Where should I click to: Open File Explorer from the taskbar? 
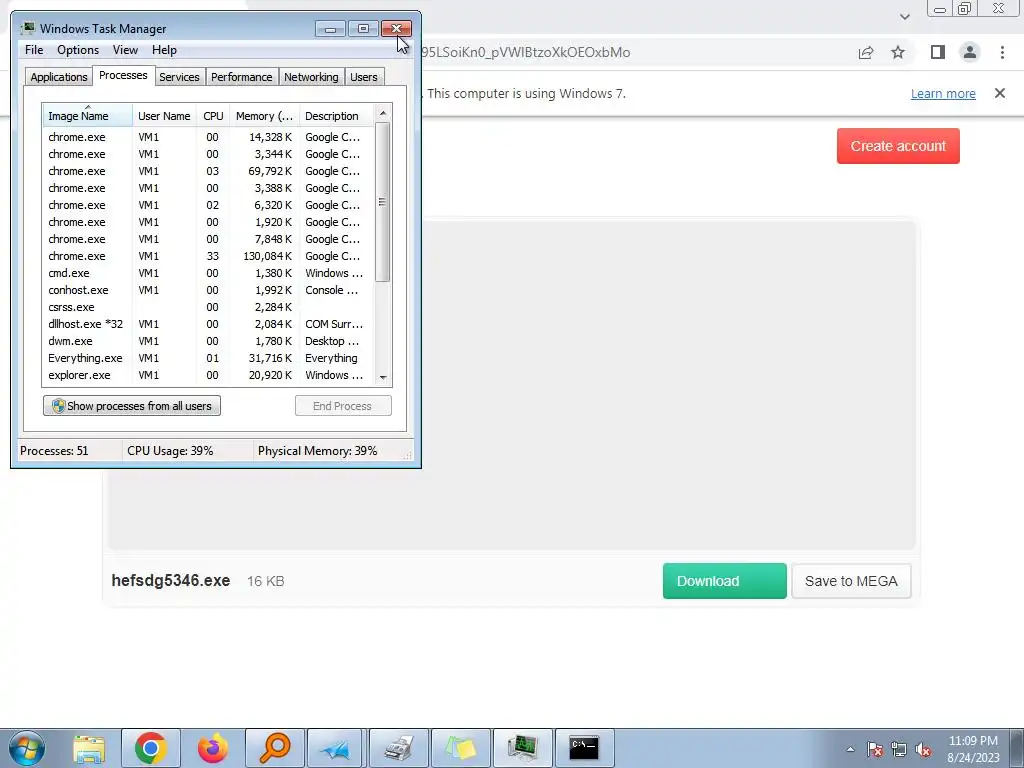tap(89, 748)
